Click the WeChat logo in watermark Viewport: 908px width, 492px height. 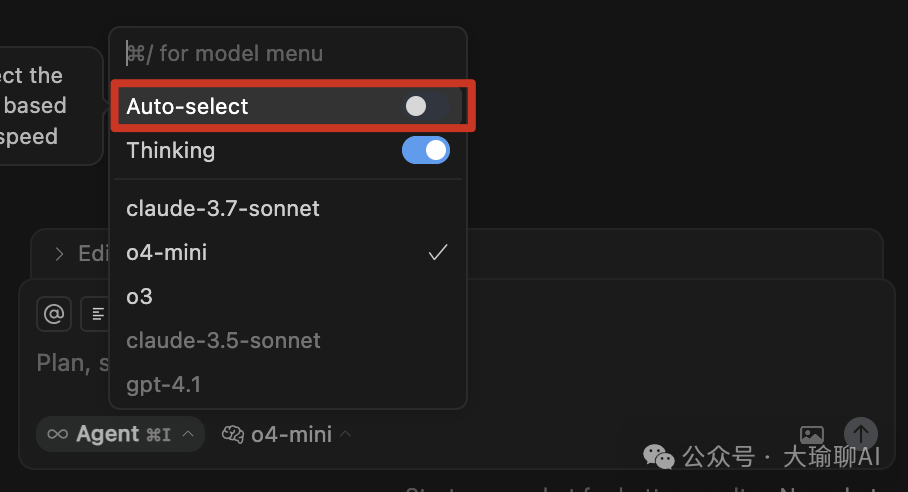(659, 457)
